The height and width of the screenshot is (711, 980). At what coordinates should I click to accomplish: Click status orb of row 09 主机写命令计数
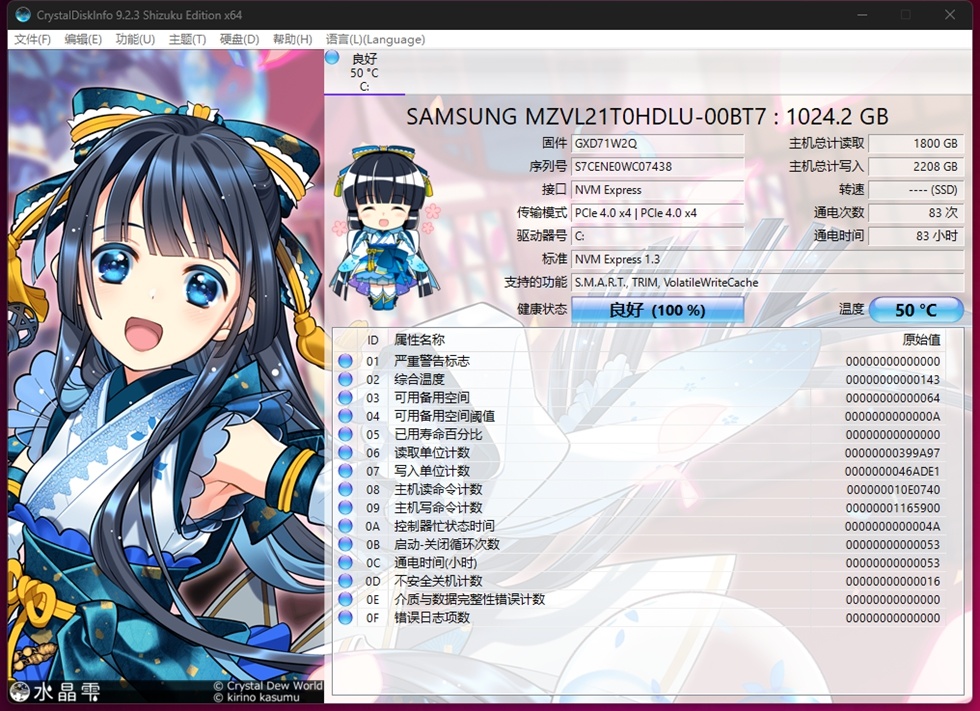[345, 507]
